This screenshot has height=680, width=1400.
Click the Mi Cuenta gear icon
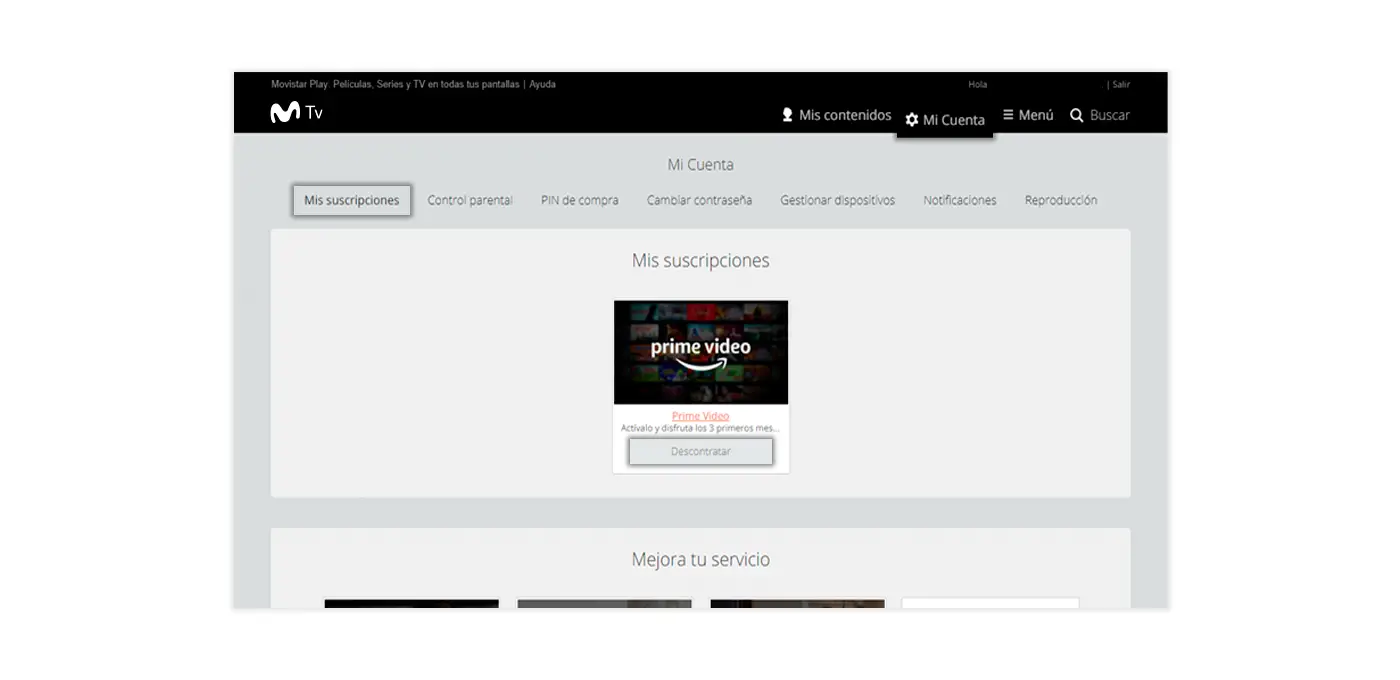pyautogui.click(x=911, y=120)
